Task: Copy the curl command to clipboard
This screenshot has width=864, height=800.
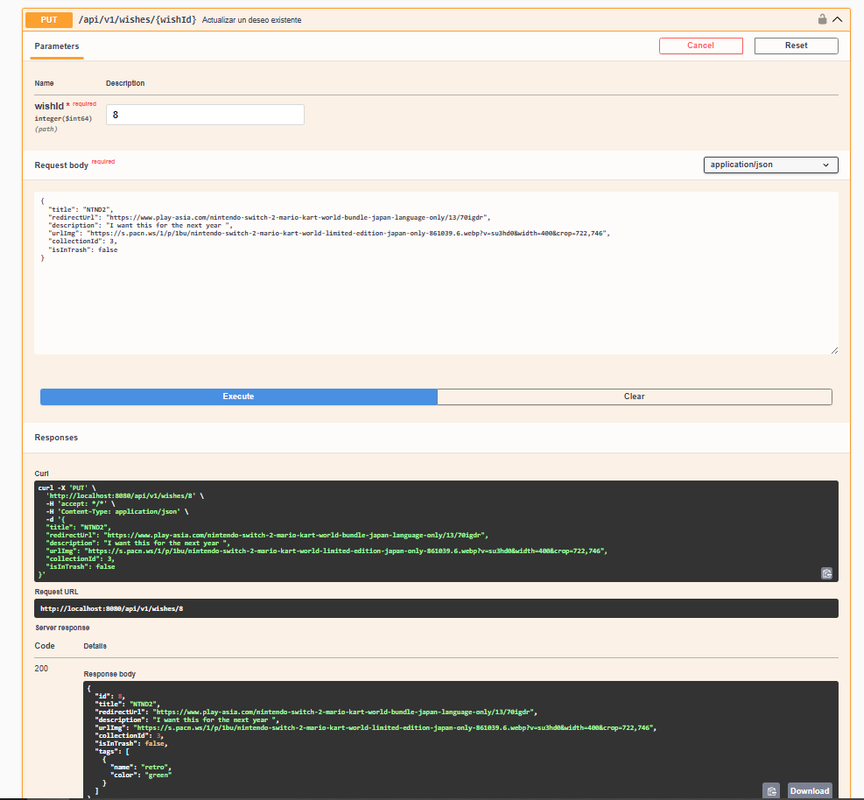Action: (x=827, y=573)
